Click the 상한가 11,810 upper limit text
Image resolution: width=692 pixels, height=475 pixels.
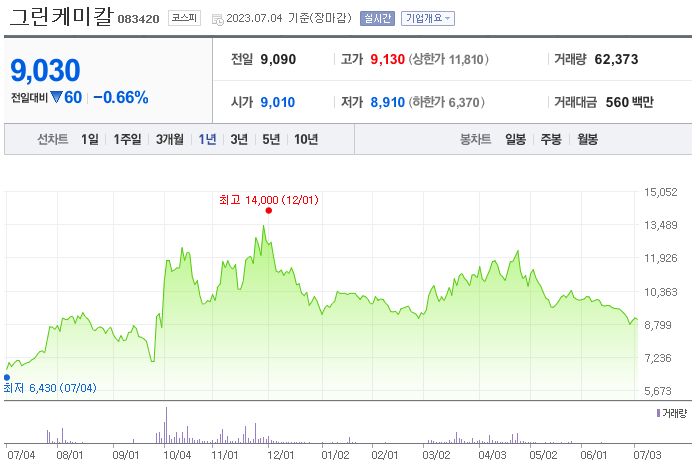(448, 59)
